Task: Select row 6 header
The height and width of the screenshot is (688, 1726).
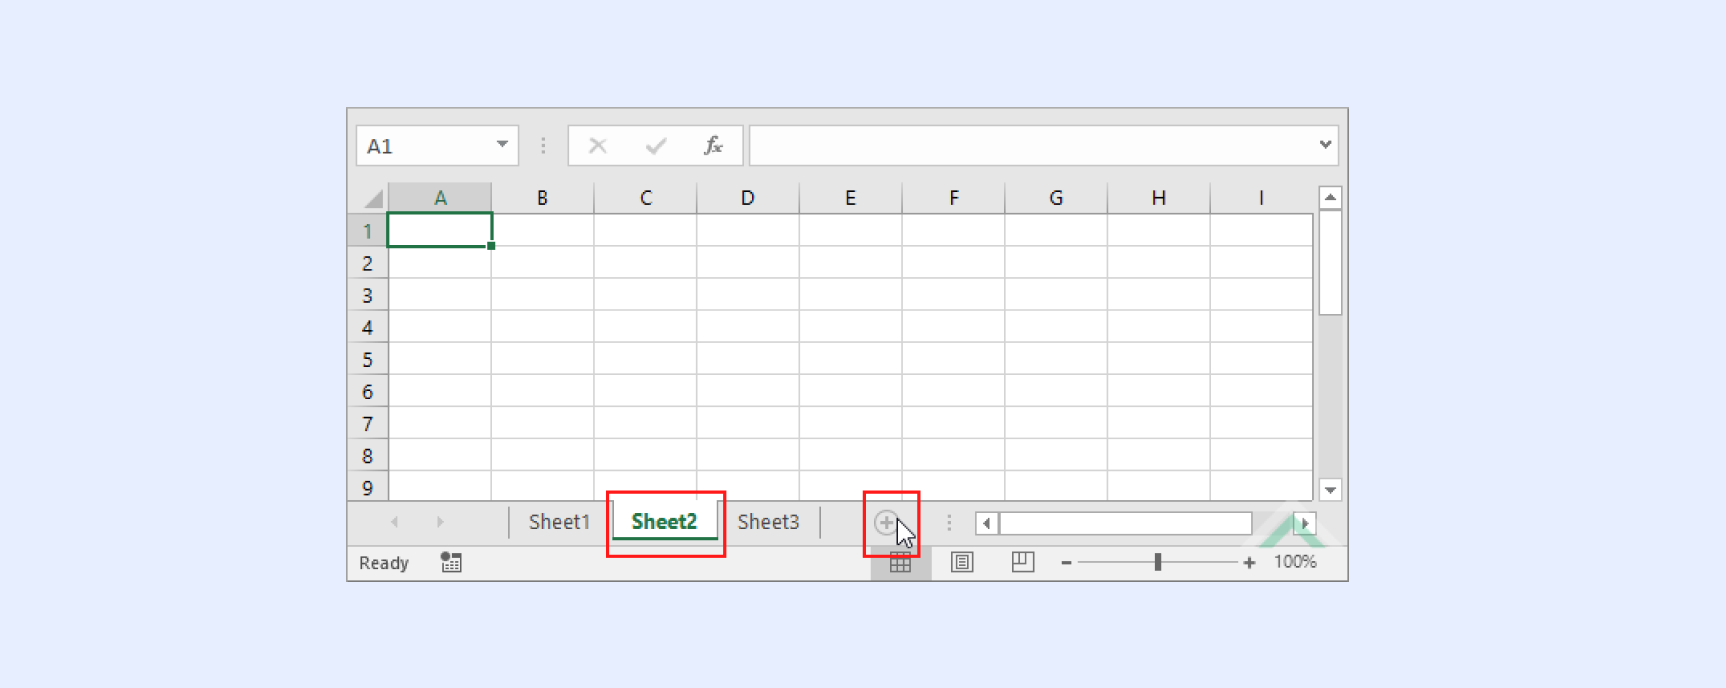Action: click(x=367, y=391)
